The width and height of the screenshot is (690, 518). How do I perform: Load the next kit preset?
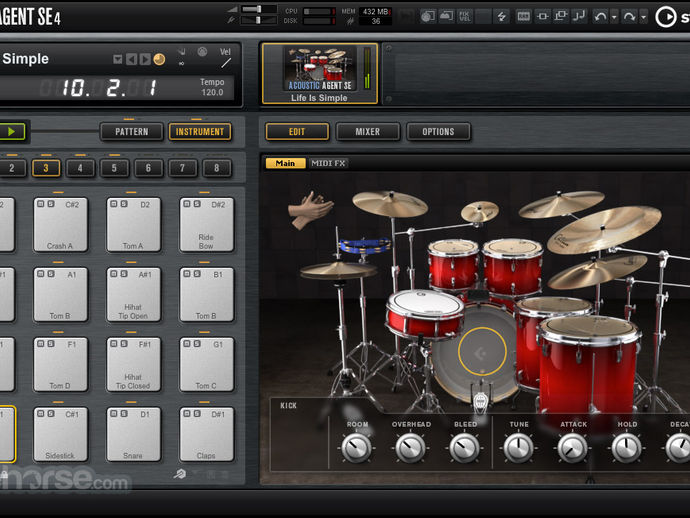(145, 59)
